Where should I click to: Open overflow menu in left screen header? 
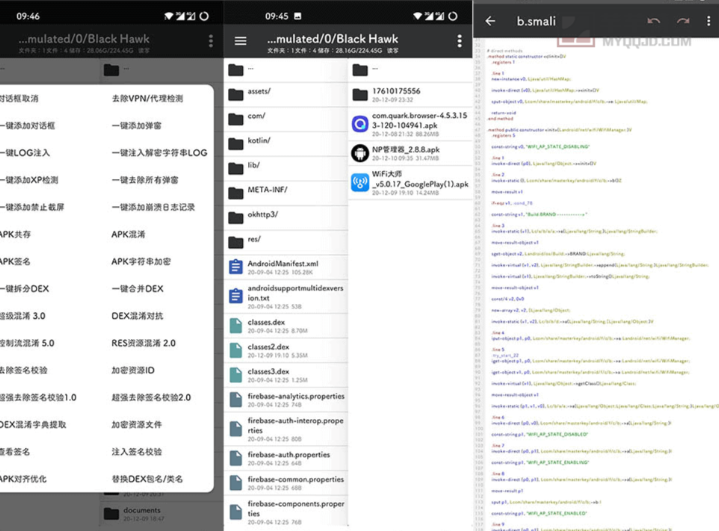click(x=211, y=41)
